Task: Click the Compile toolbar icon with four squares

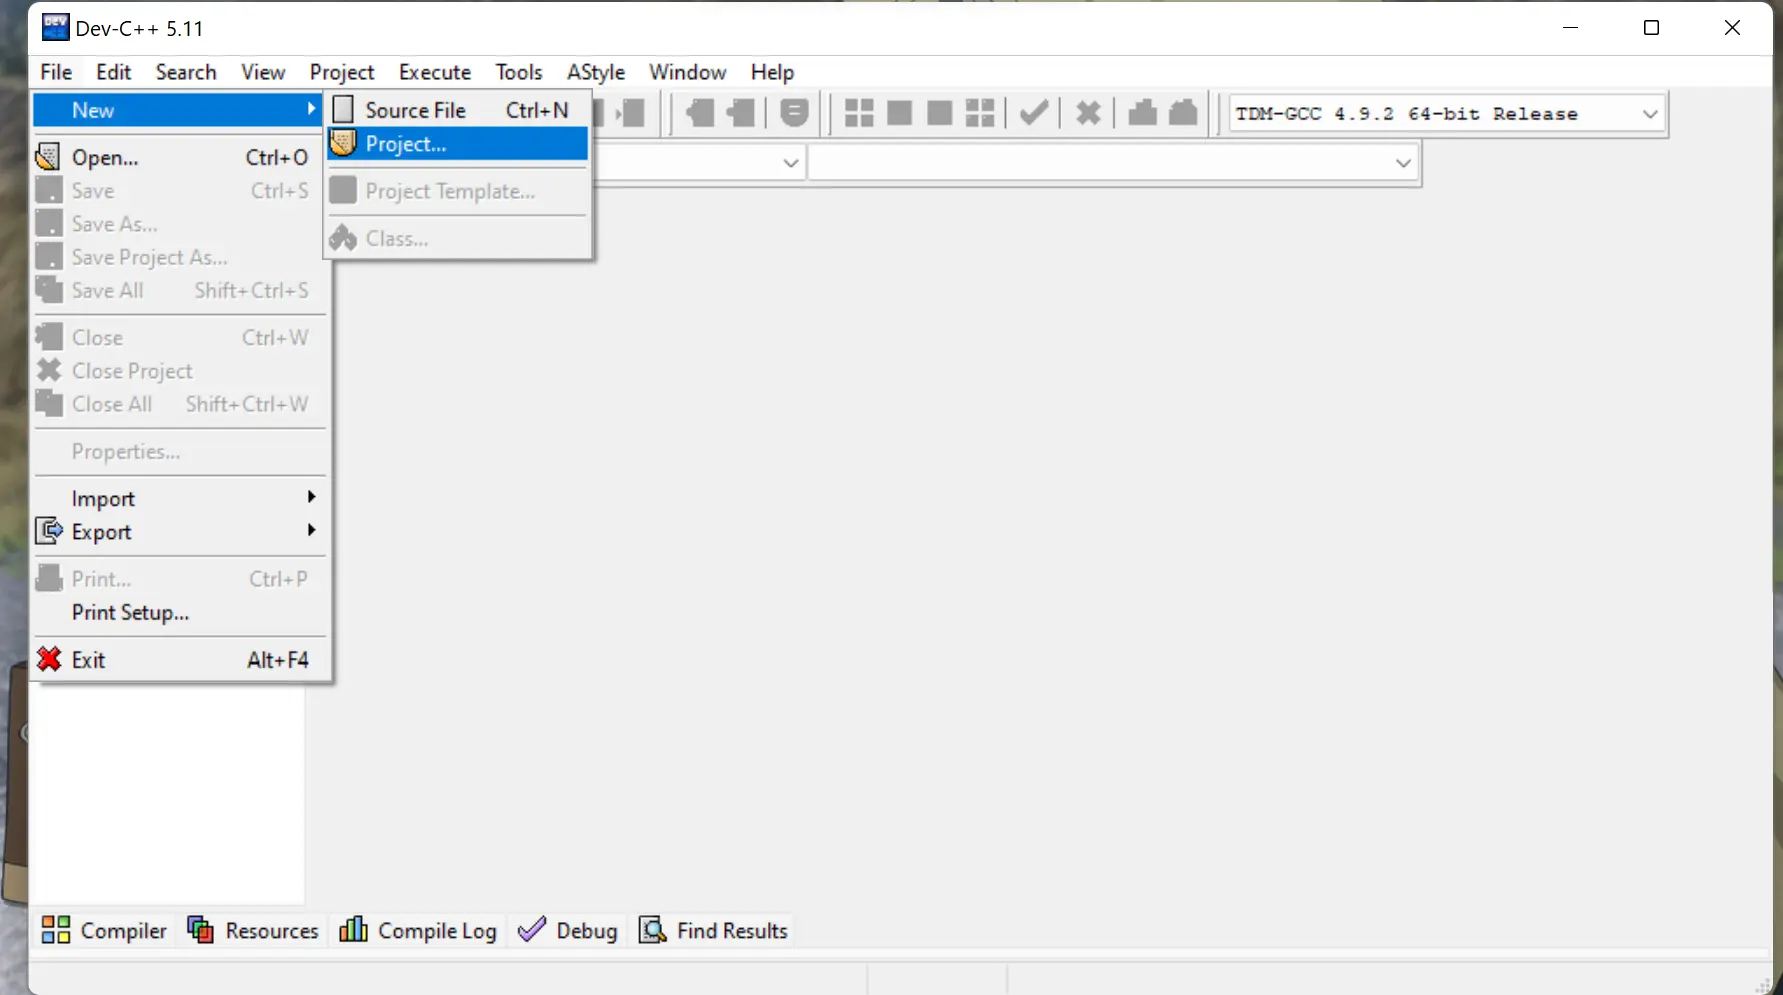Action: [x=858, y=113]
